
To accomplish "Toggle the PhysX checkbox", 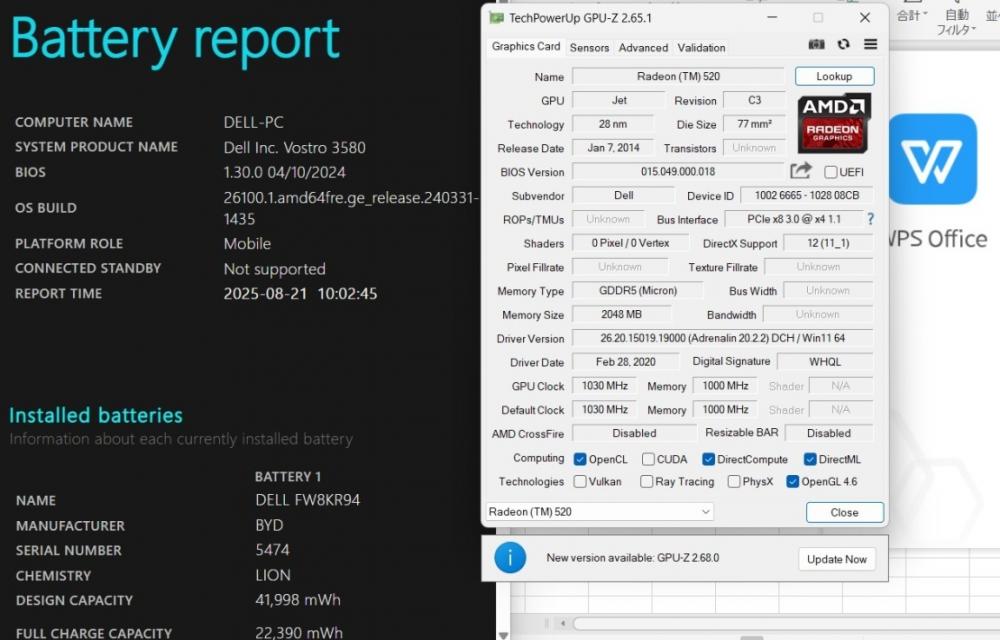I will [733, 481].
